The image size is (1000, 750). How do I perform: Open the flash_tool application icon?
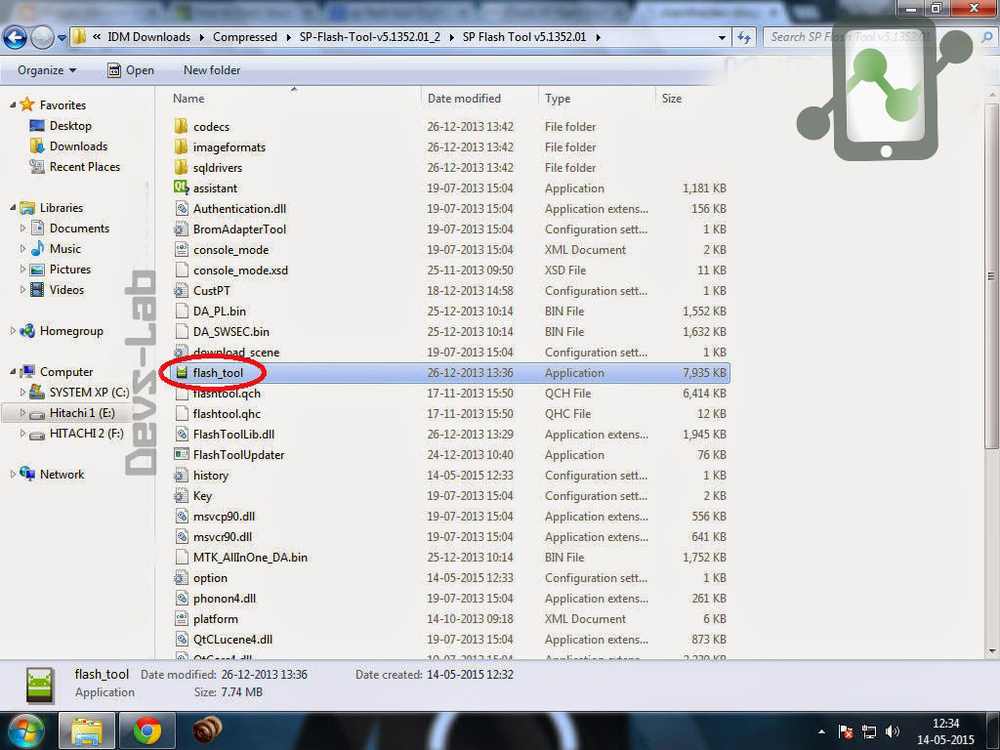click(182, 372)
